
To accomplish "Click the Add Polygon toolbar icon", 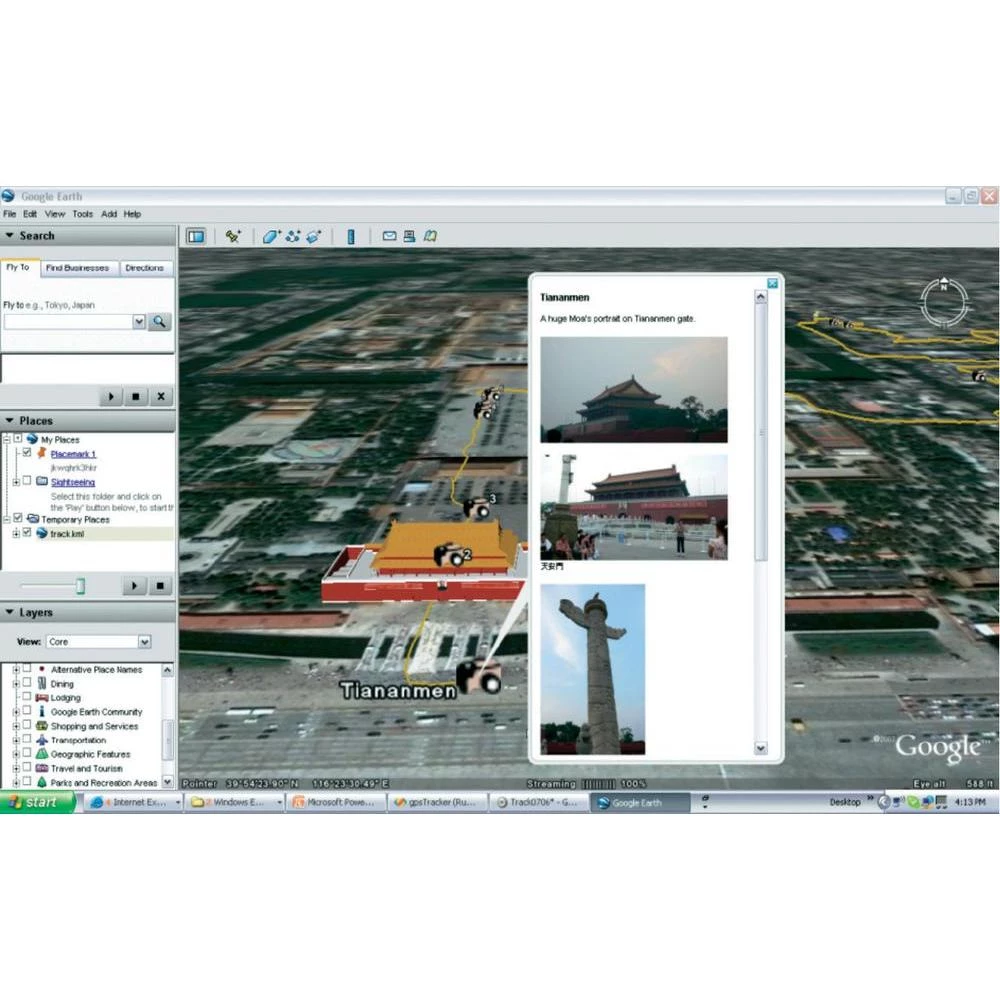I will click(271, 237).
